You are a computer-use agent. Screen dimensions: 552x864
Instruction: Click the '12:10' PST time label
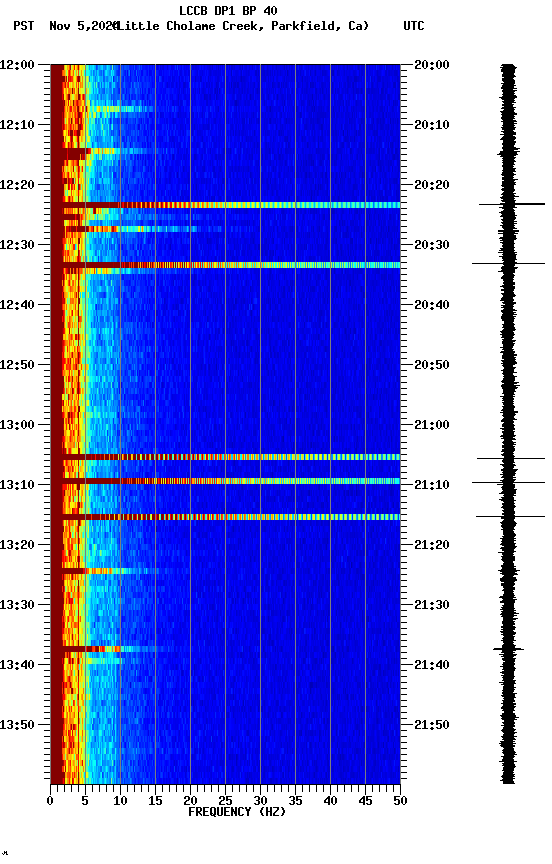pos(17,125)
